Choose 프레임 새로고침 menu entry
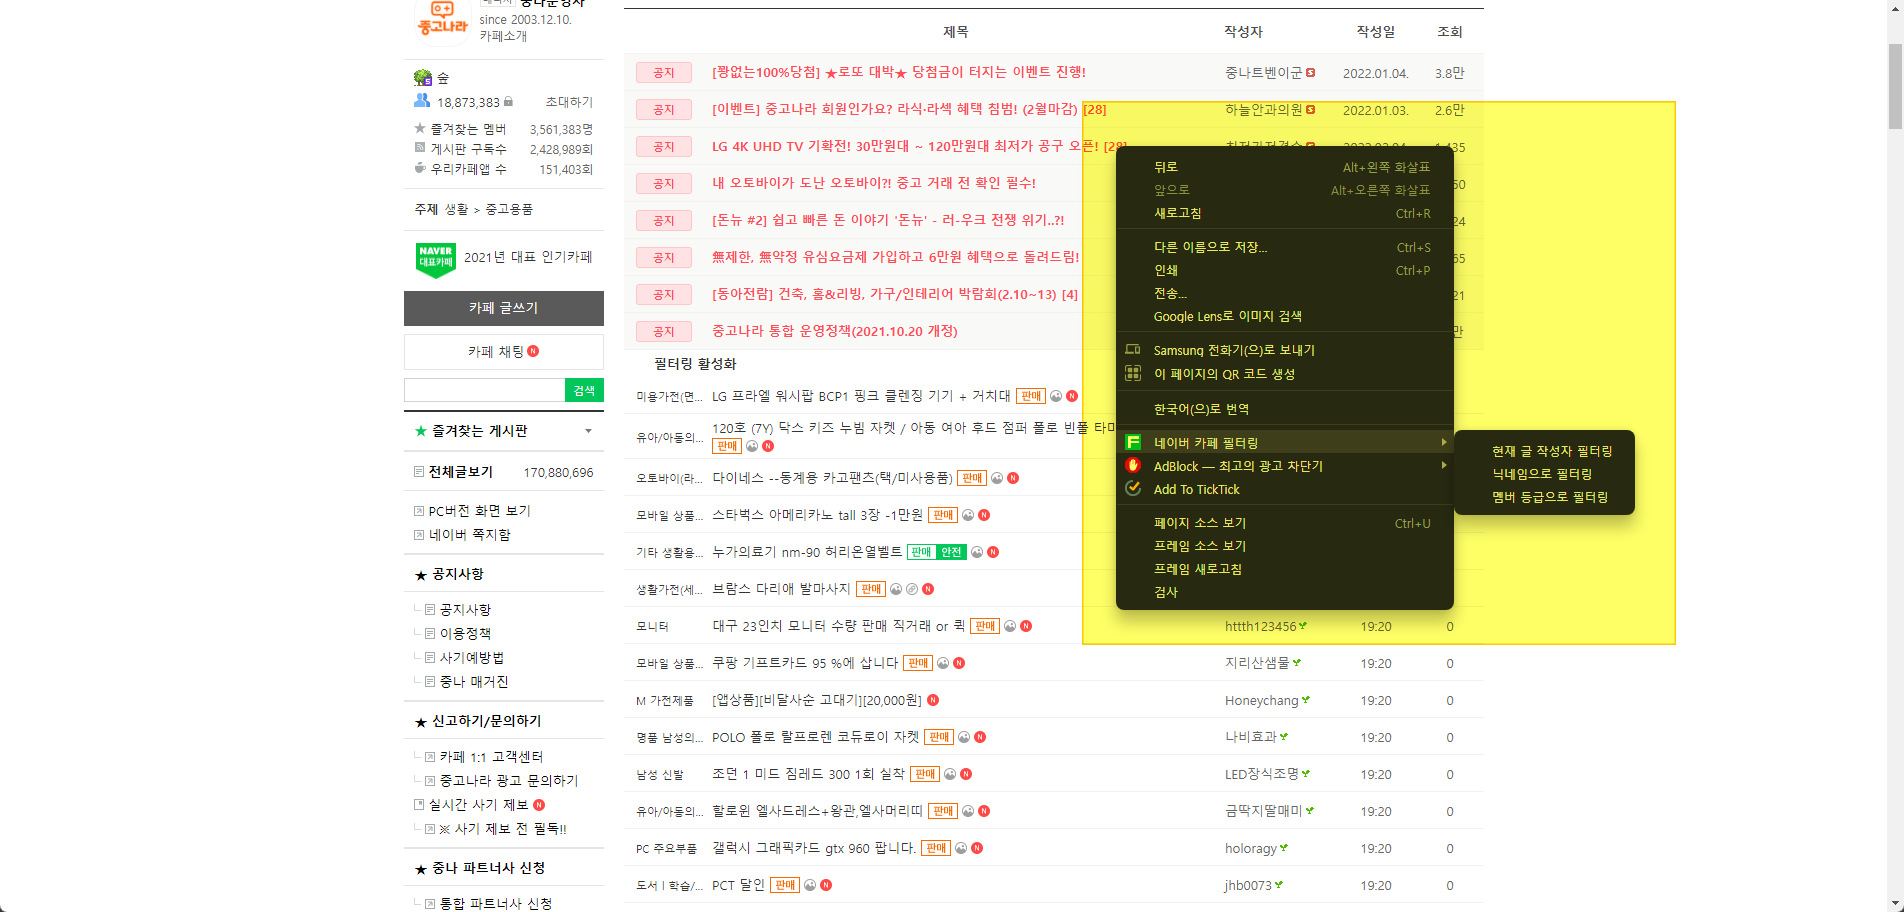The width and height of the screenshot is (1904, 912). 1285,569
